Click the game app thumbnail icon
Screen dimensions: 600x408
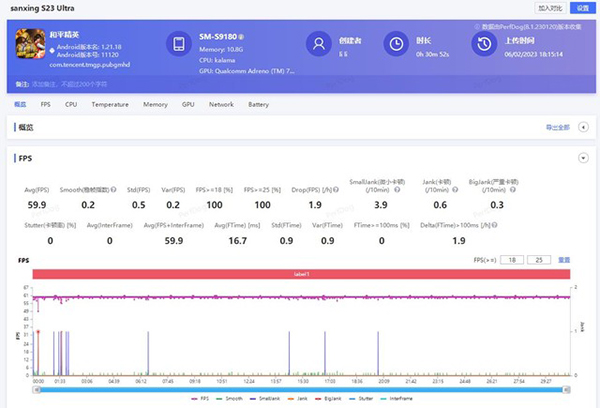29,44
